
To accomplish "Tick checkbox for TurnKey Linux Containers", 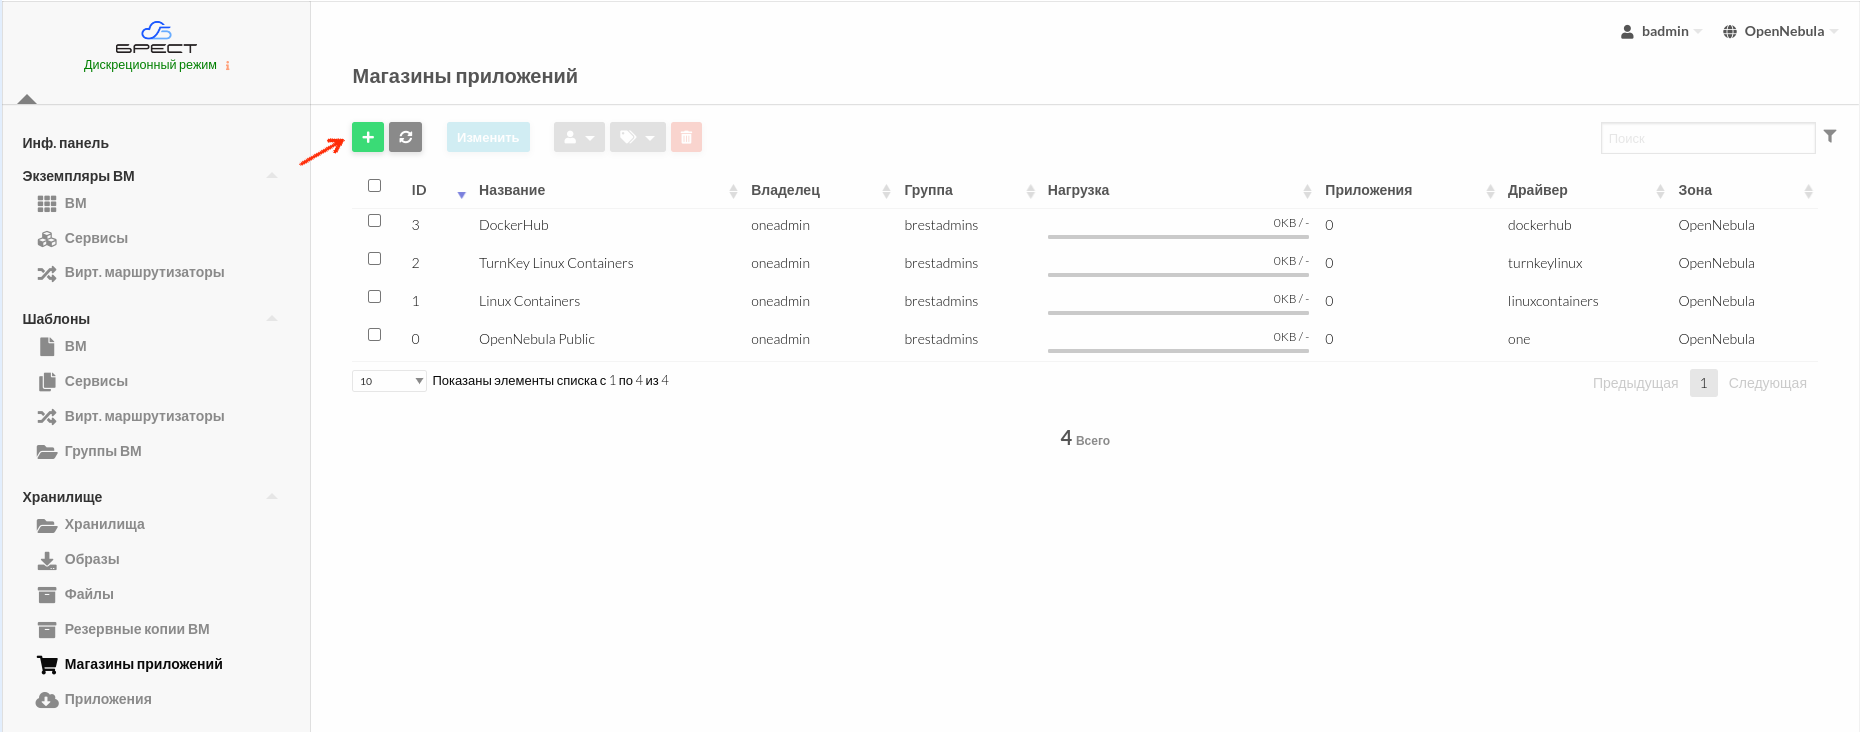I will pos(374,259).
